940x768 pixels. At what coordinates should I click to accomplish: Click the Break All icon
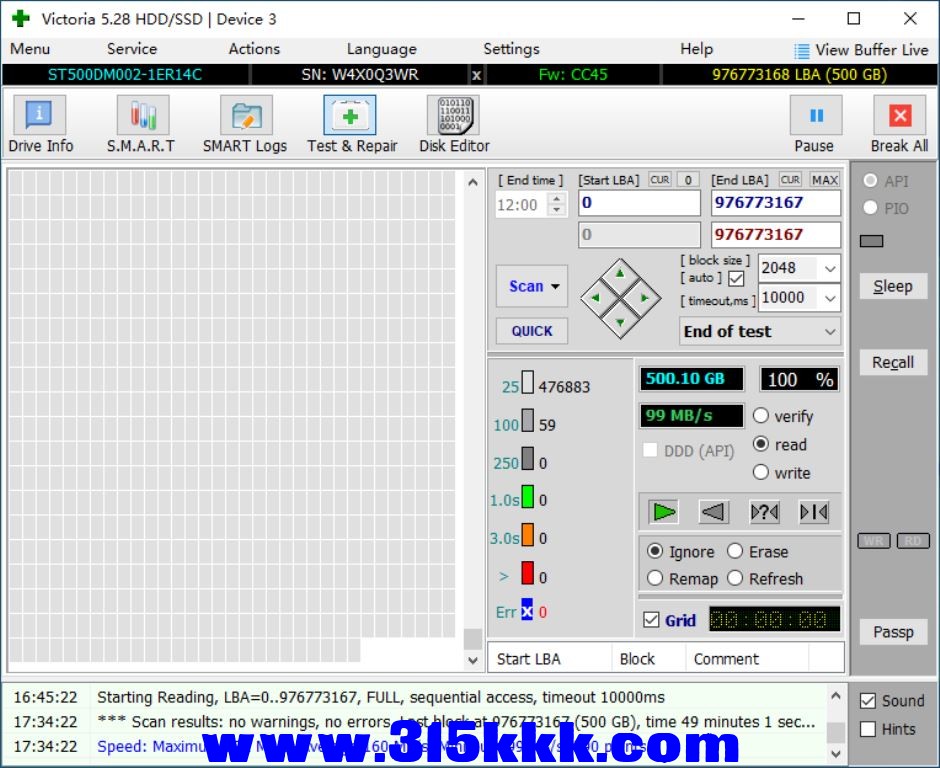[899, 115]
